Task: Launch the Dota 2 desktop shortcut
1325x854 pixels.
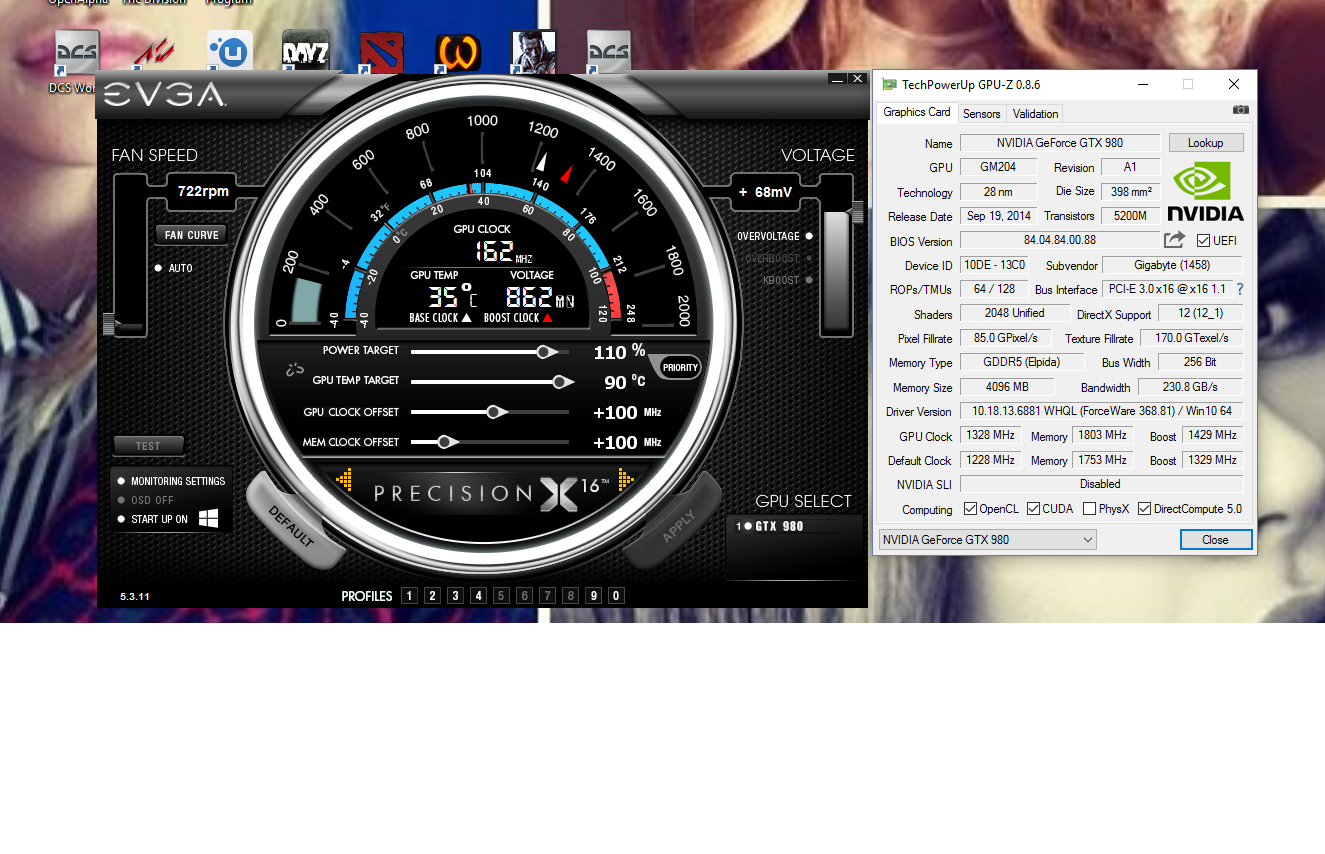Action: [382, 52]
